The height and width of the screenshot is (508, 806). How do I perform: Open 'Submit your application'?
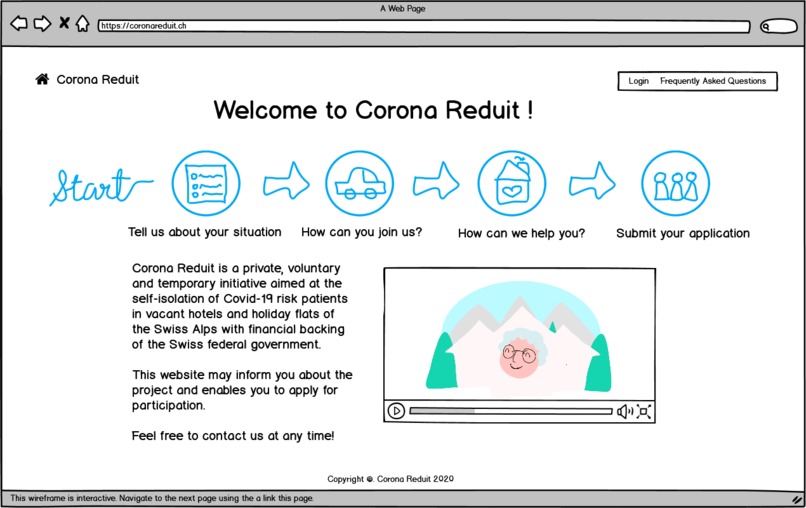[x=683, y=233]
